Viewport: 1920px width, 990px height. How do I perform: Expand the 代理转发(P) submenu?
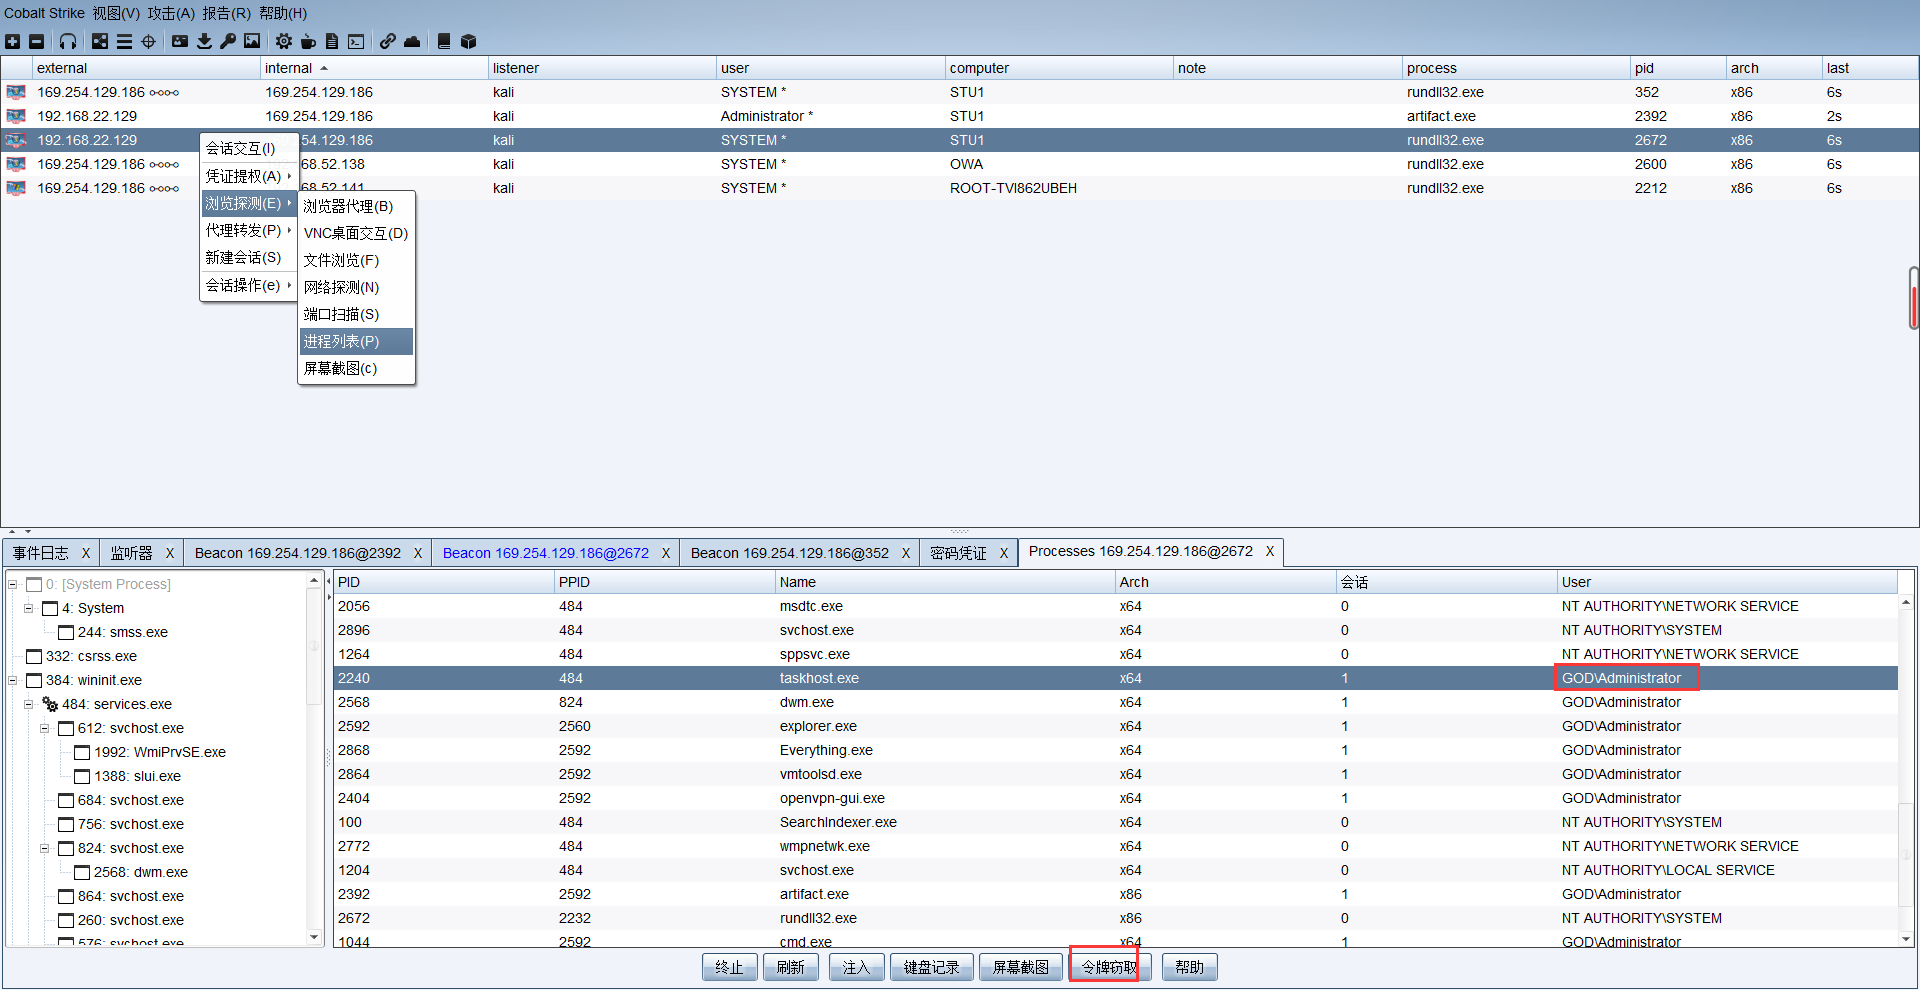(x=249, y=230)
